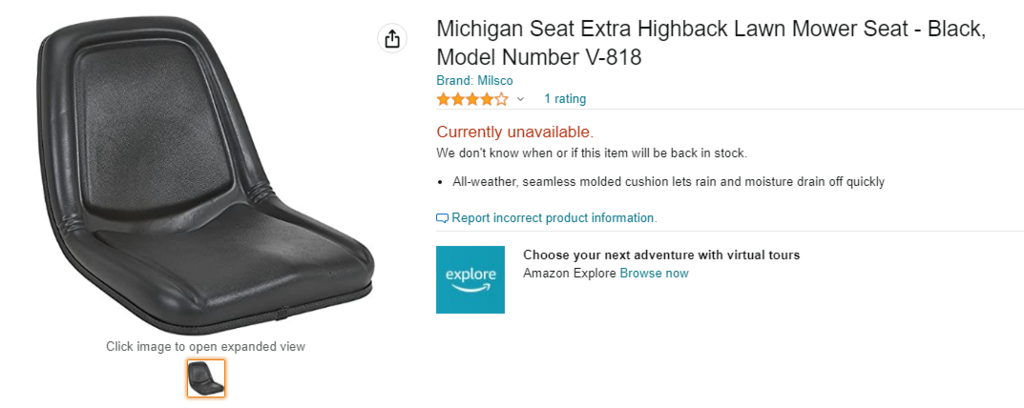Click the red "Currently unavailable." text
Image resolution: width=1024 pixels, height=408 pixels.
[515, 131]
